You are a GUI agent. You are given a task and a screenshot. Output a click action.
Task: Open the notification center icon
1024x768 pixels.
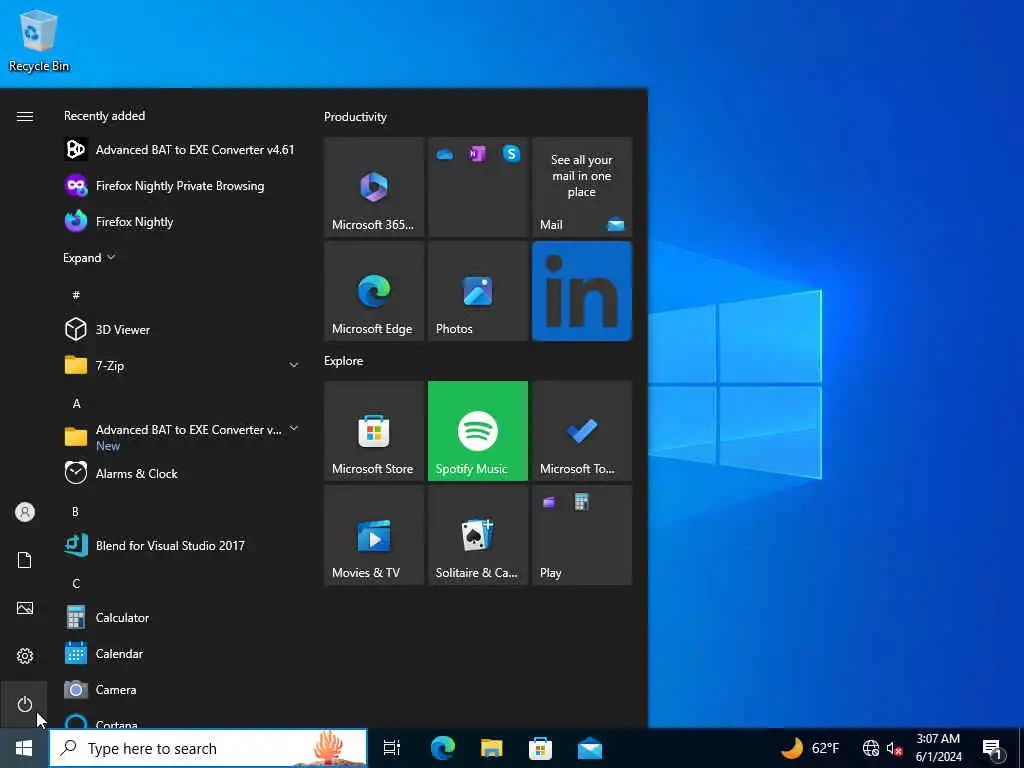click(x=993, y=748)
